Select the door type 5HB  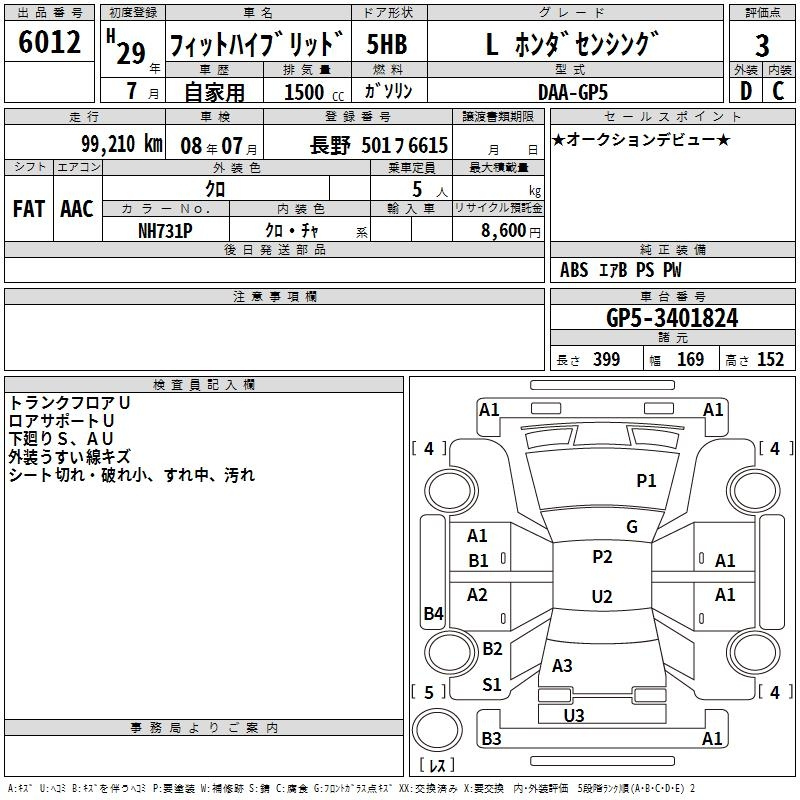tap(387, 44)
